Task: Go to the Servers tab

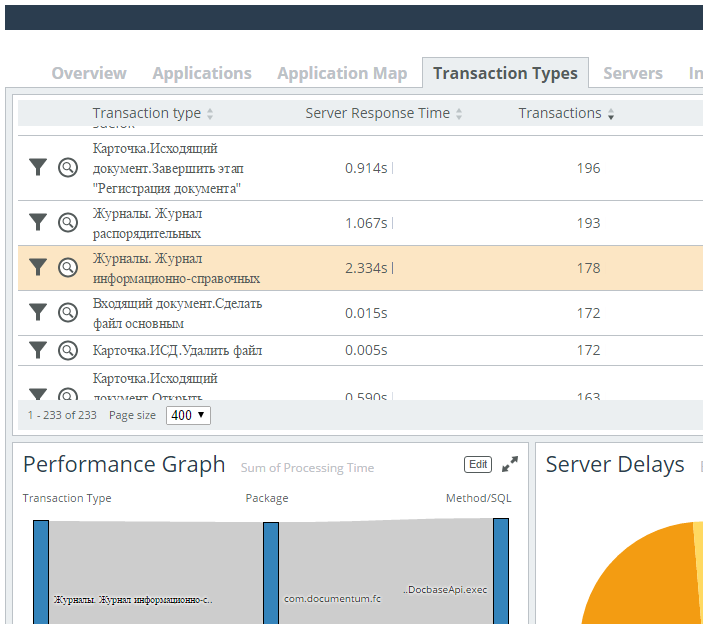Action: coord(633,73)
